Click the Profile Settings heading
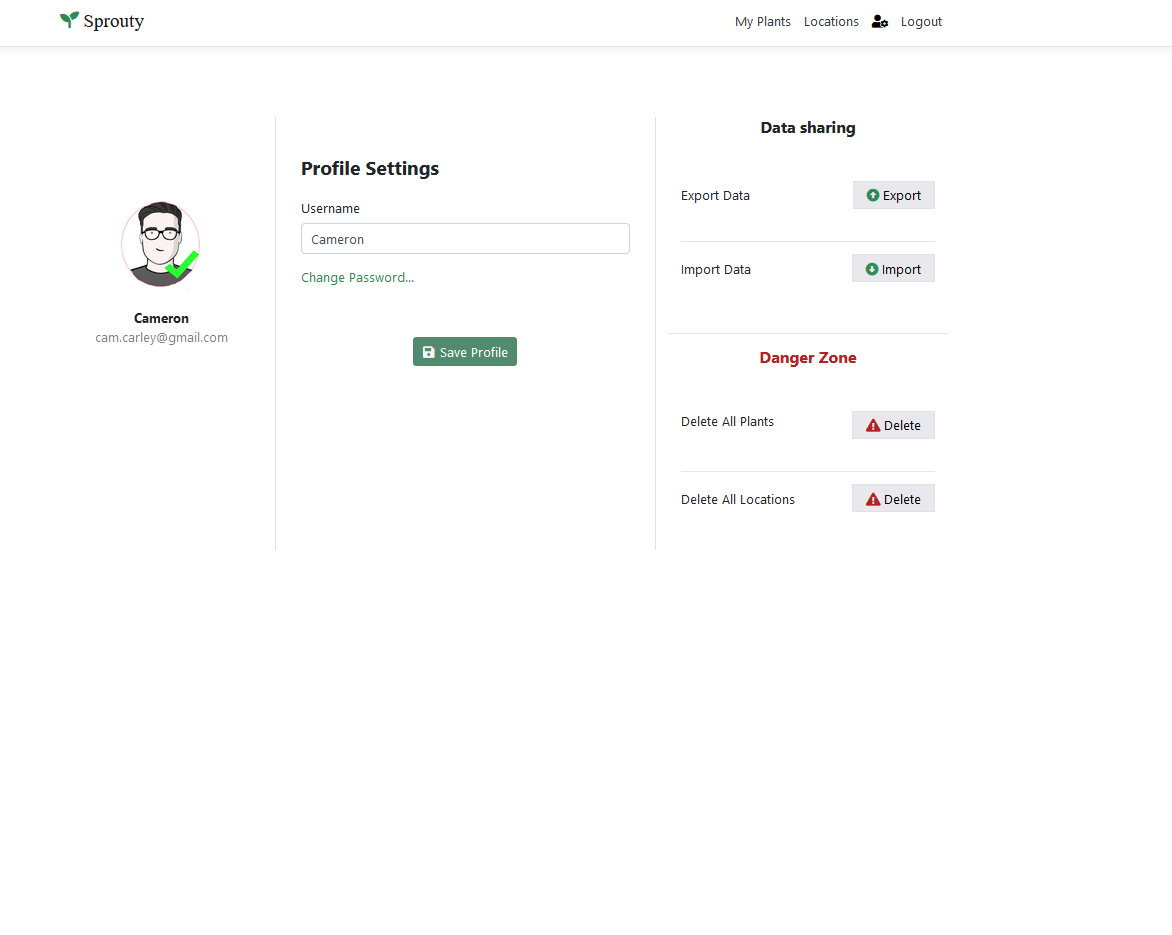Viewport: 1172px width, 935px height. 370,169
